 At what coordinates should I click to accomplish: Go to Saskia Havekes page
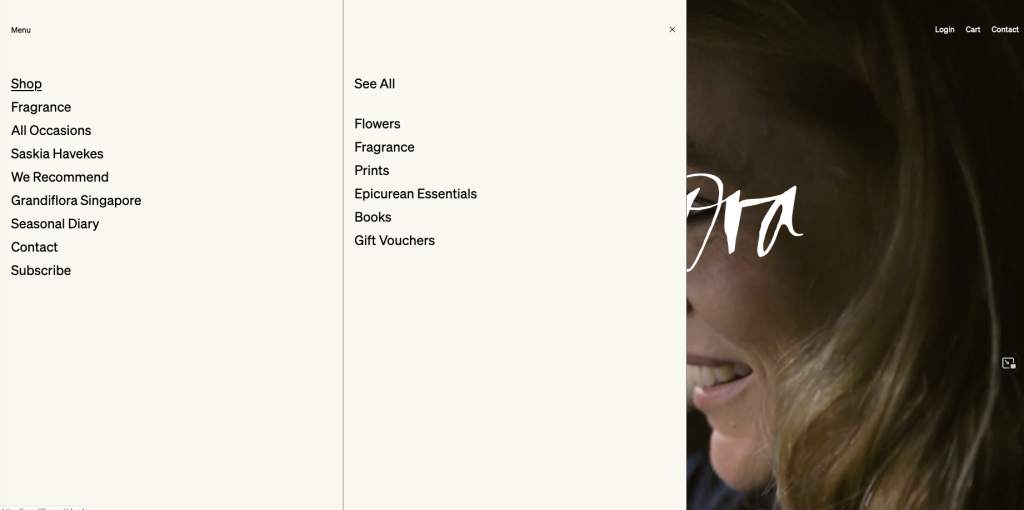[x=57, y=153]
